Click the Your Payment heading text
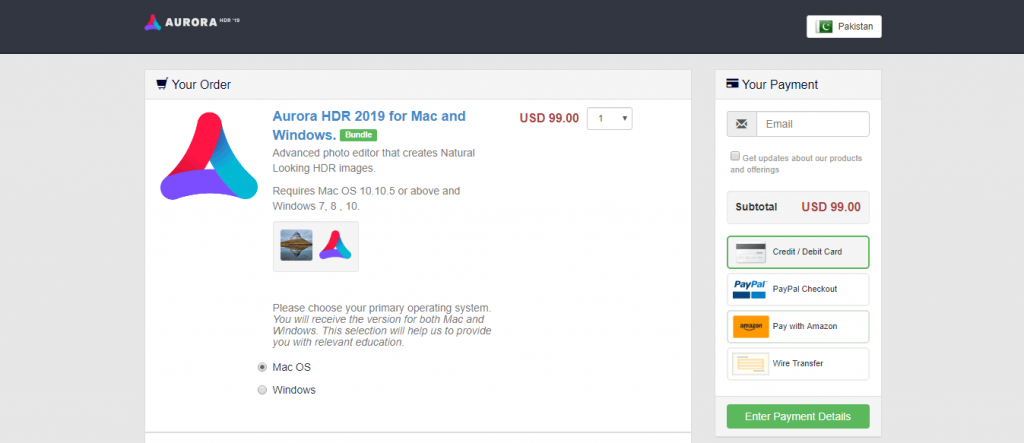The image size is (1024, 443). pos(780,84)
